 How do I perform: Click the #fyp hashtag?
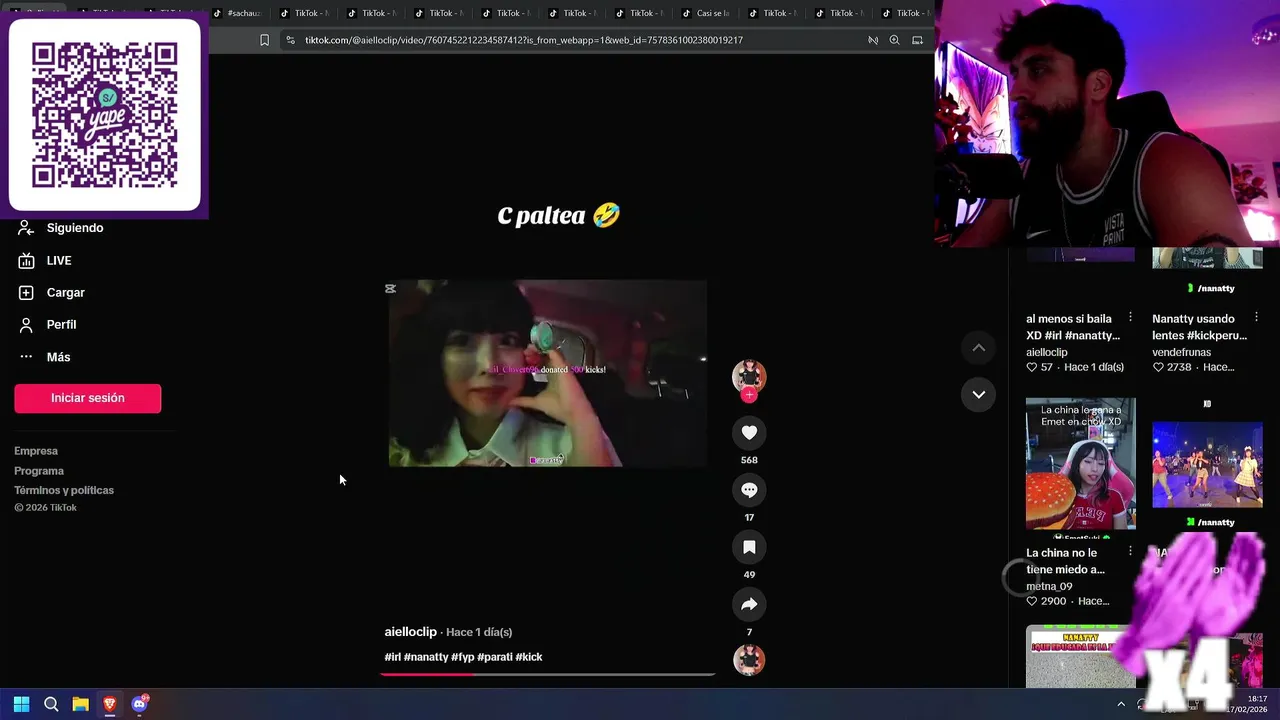[x=463, y=657]
